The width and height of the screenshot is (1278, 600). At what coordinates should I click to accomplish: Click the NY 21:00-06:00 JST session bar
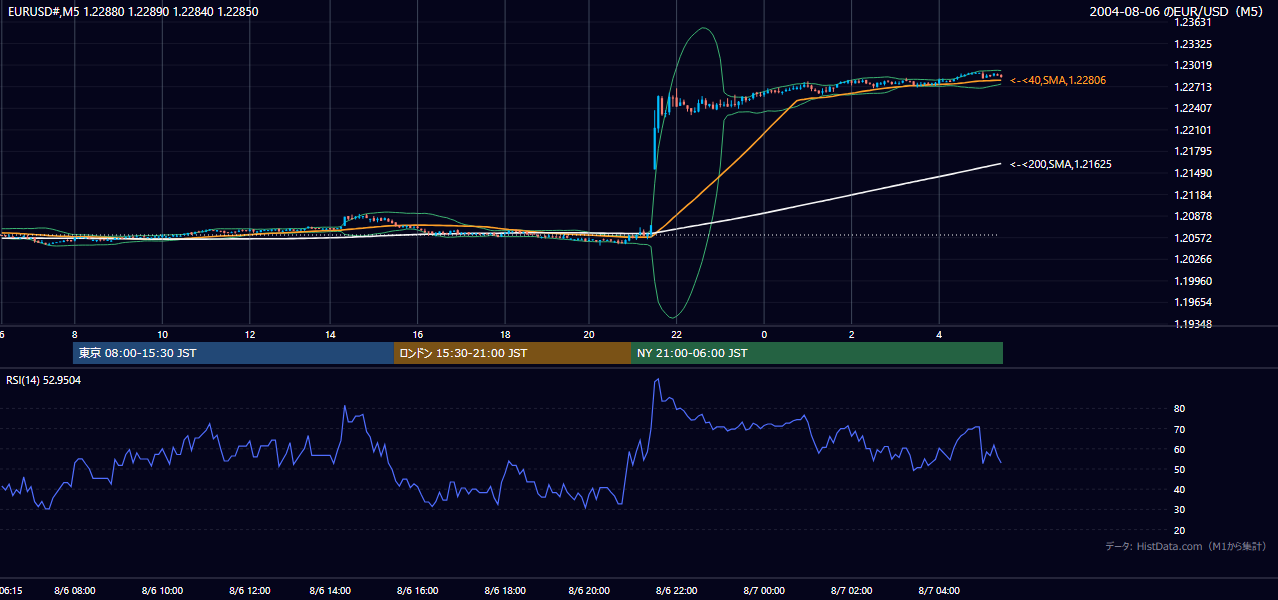click(817, 353)
